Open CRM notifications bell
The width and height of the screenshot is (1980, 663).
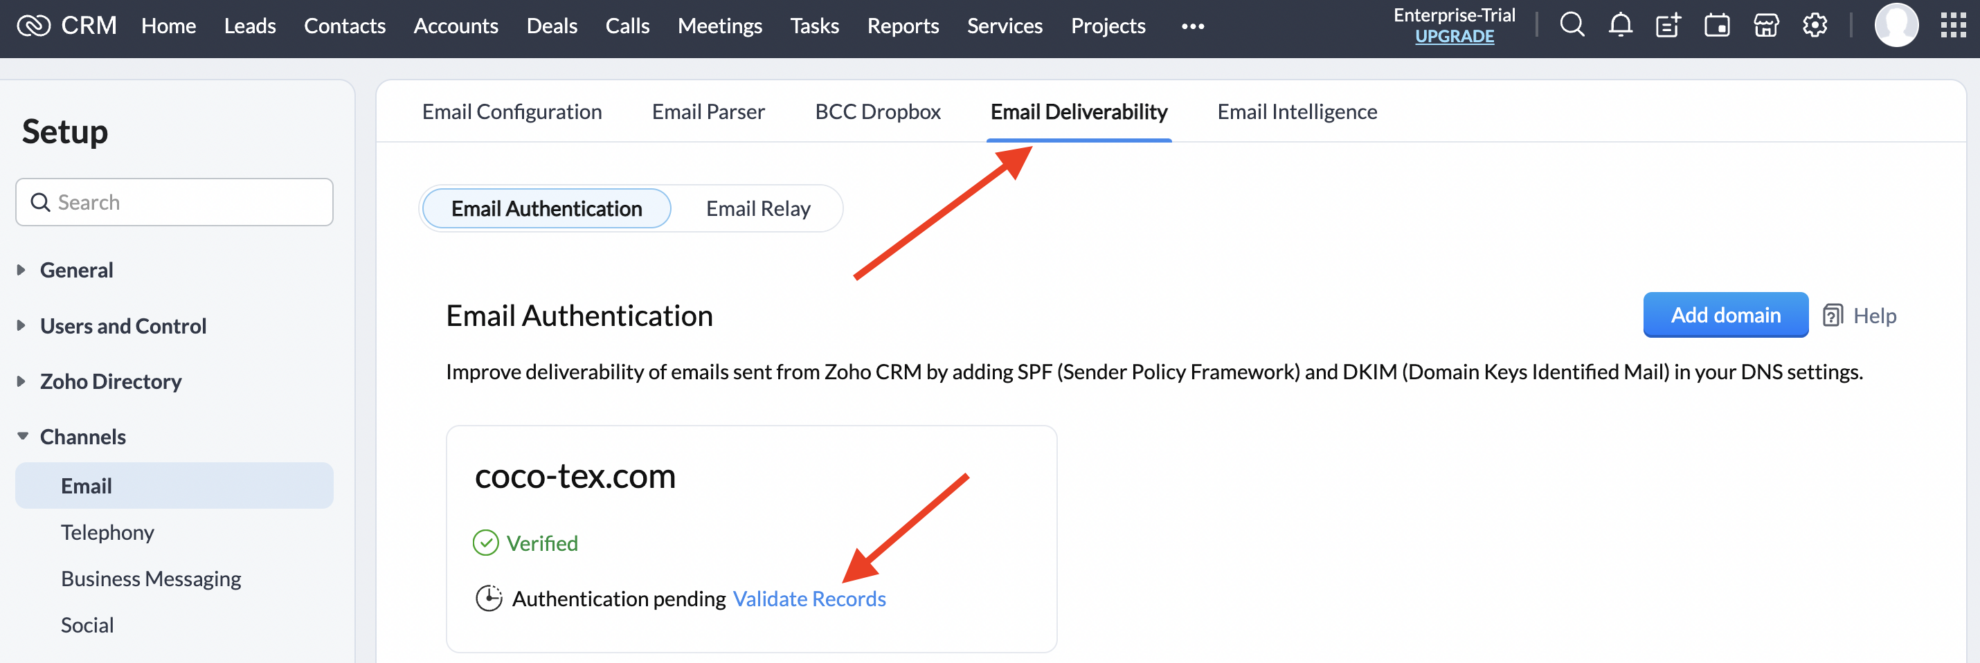click(x=1620, y=25)
